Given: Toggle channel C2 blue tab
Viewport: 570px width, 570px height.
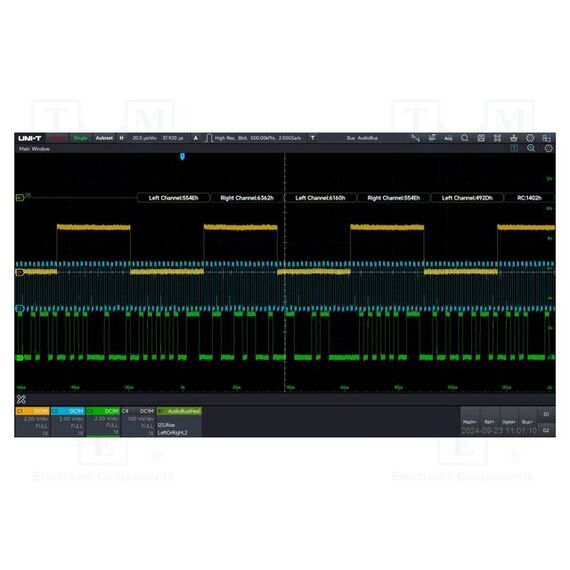Looking at the screenshot, I should [68, 411].
